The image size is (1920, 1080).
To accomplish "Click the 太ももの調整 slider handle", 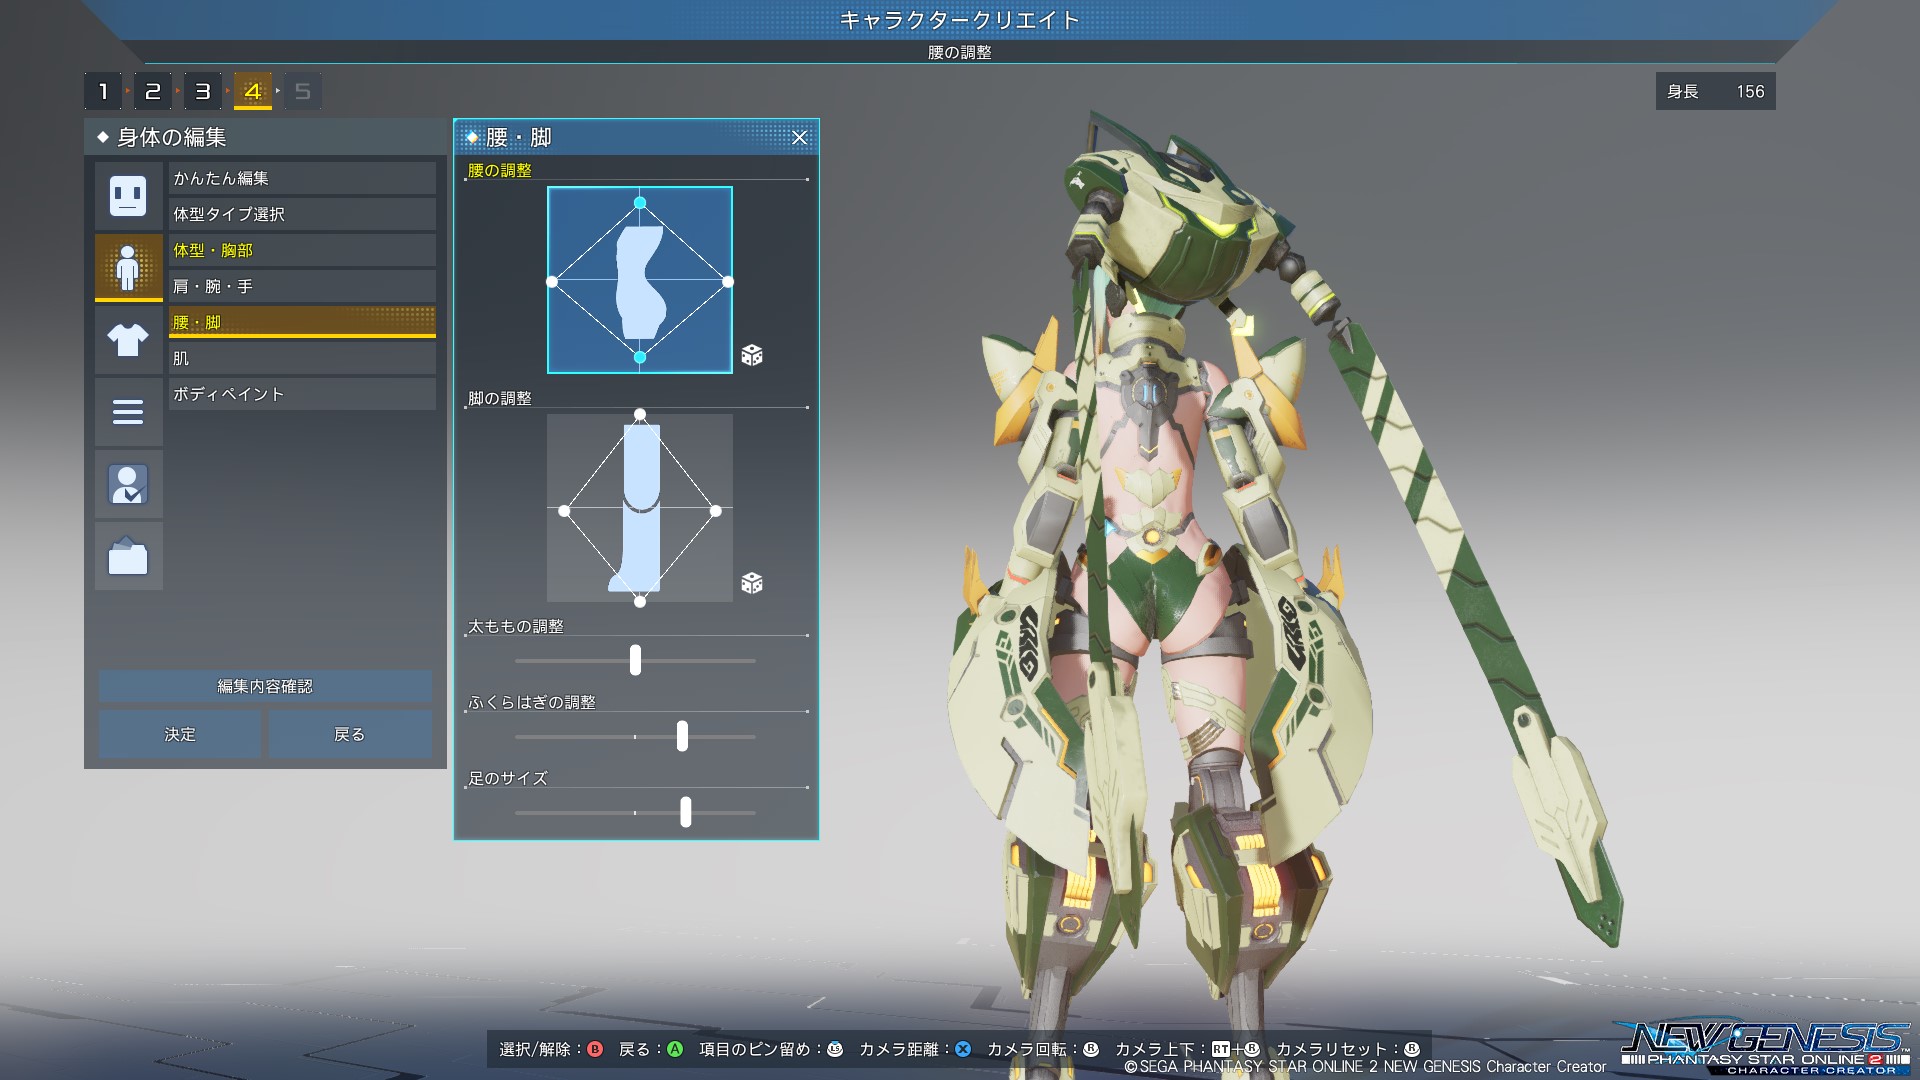I will [x=635, y=660].
